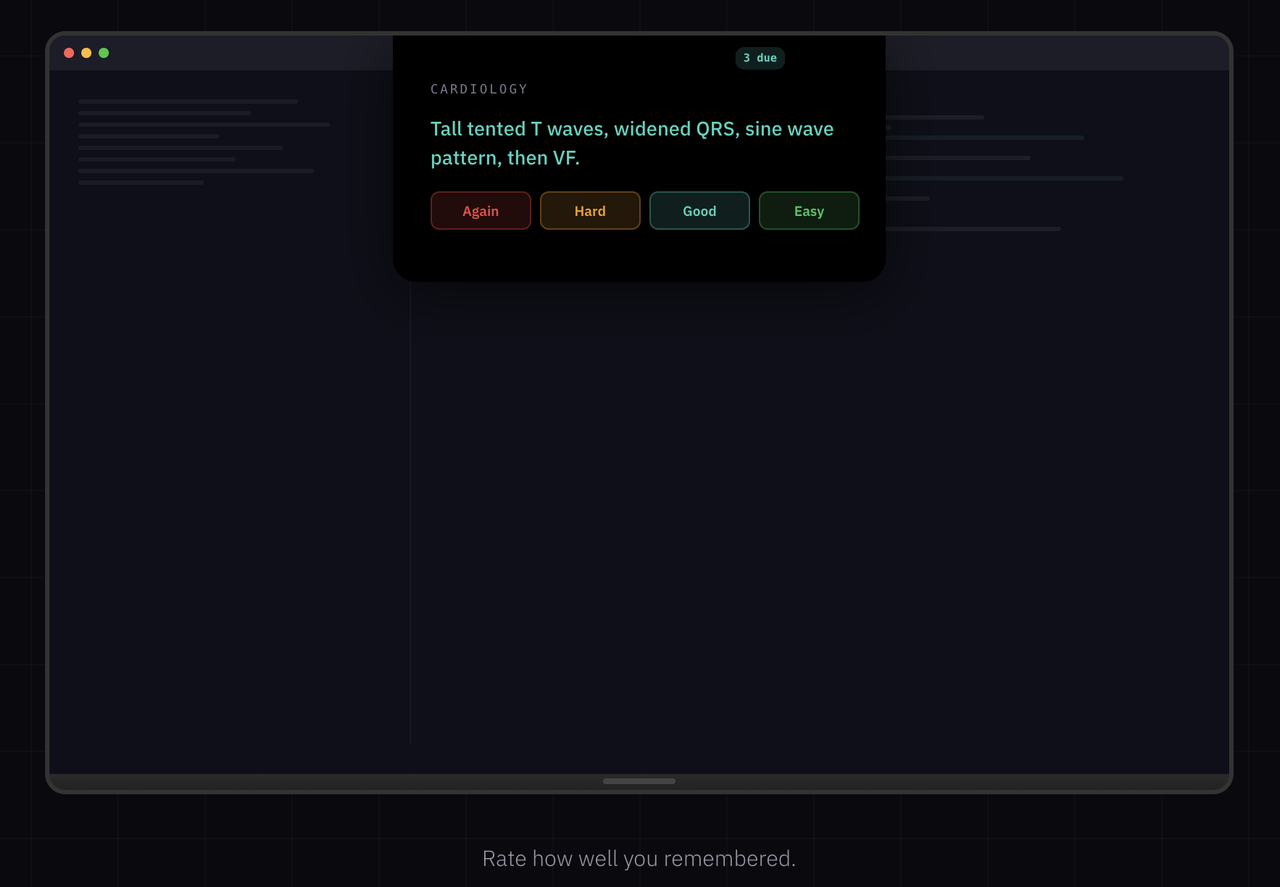Image resolution: width=1280 pixels, height=887 pixels.
Task: Open the CARDIOLOGY deck label
Action: 478,89
